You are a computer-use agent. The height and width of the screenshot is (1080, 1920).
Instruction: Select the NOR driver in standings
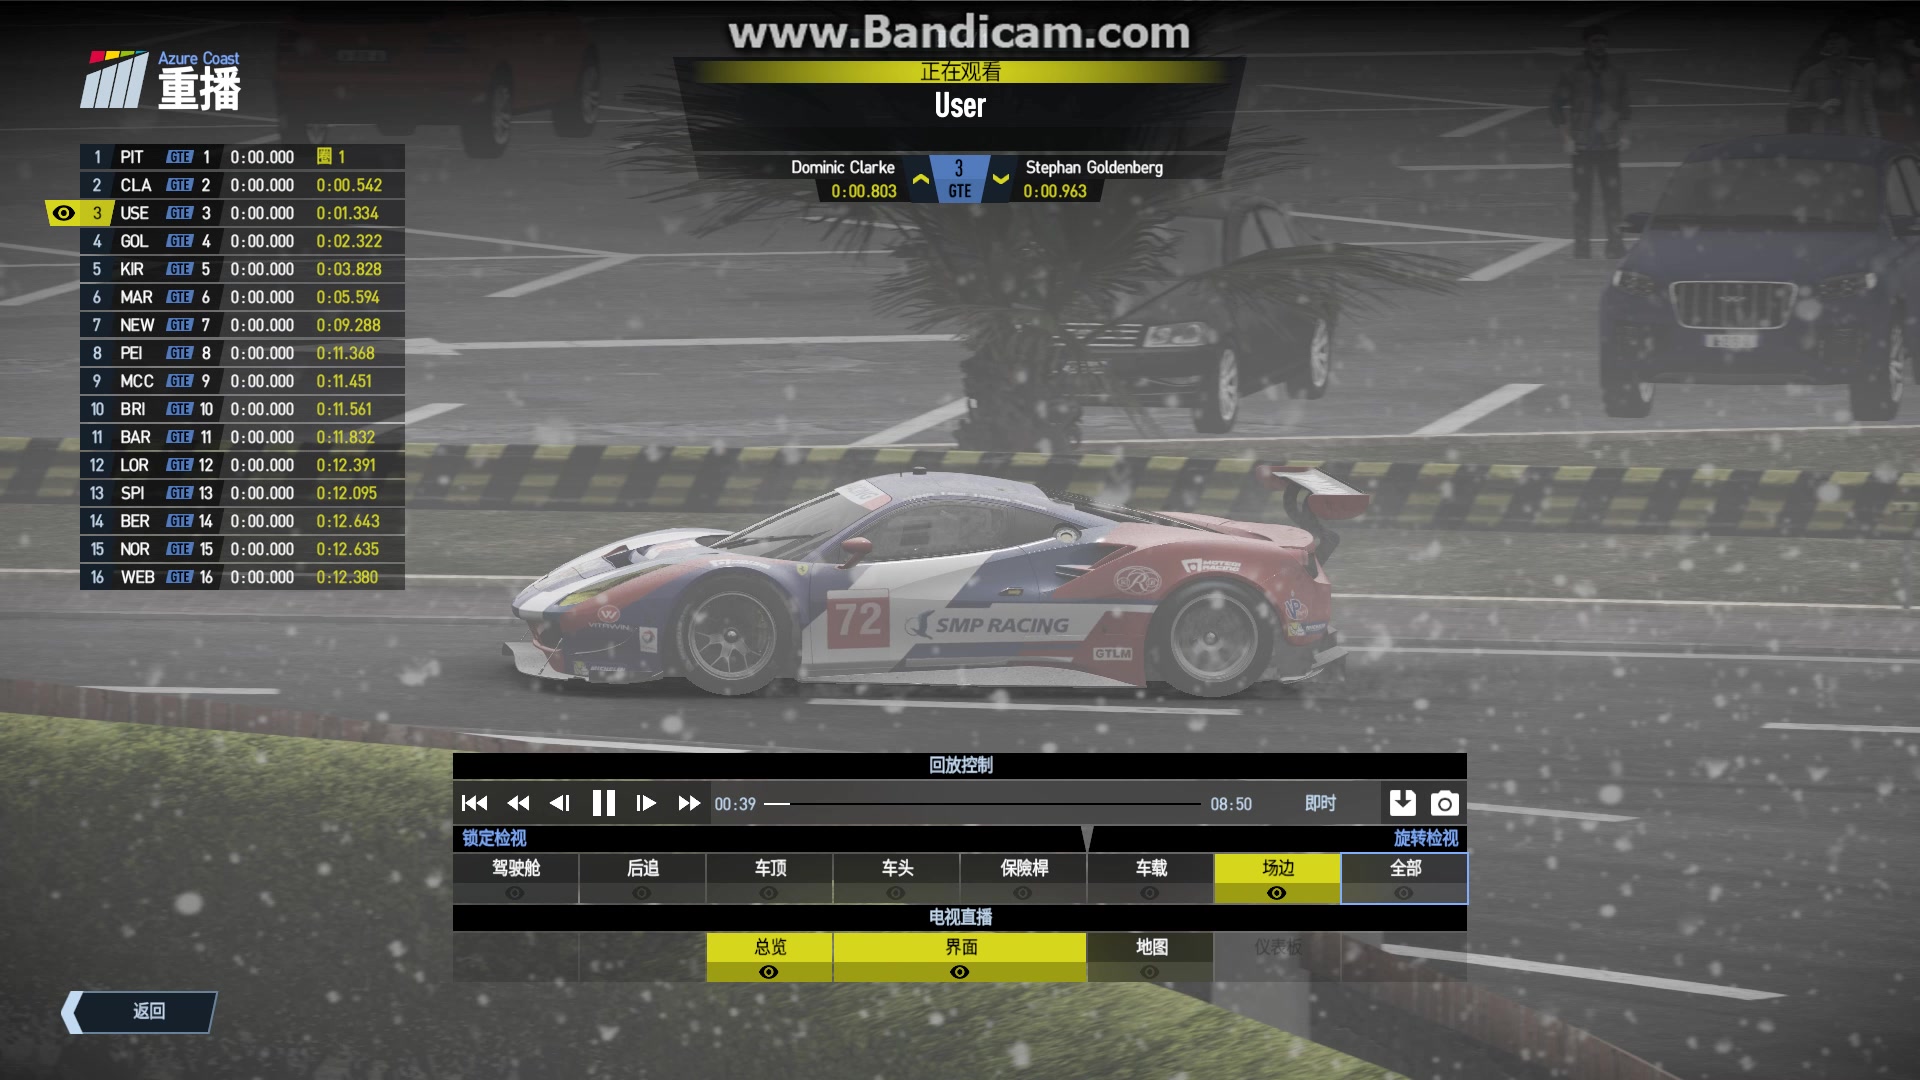(x=242, y=549)
